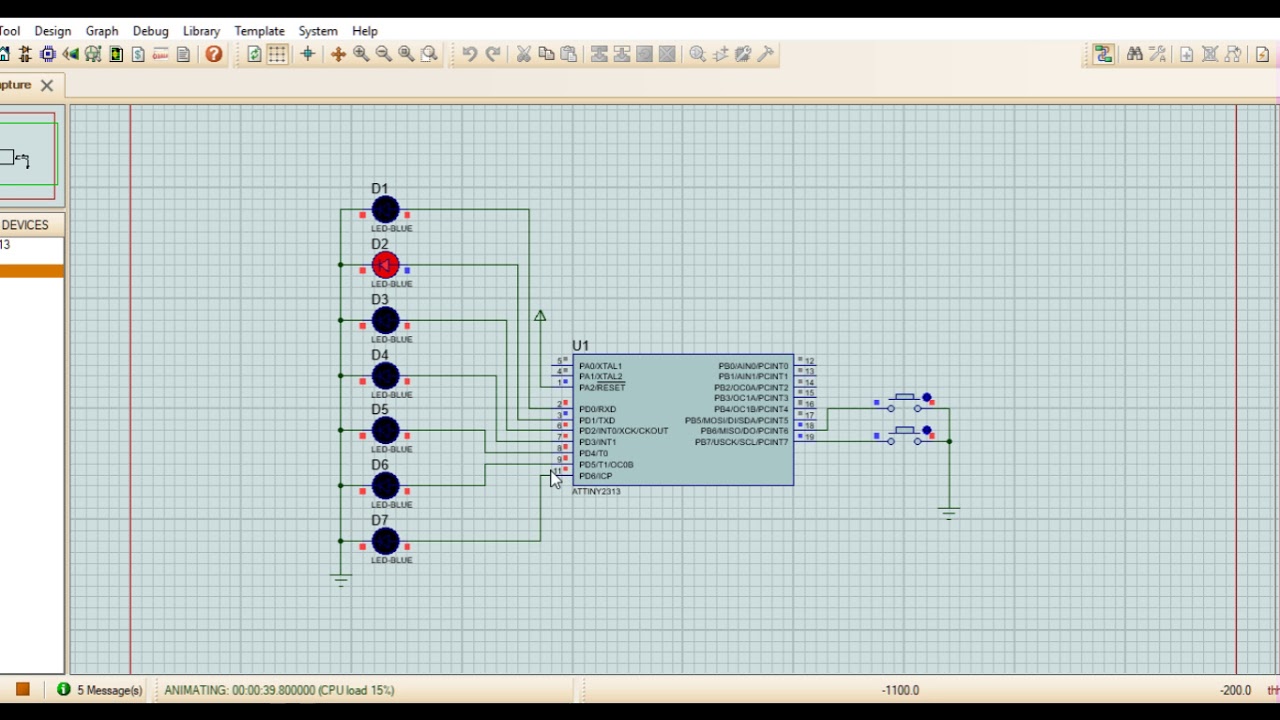1280x720 pixels.
Task: Click the red help question mark icon
Action: 214,54
